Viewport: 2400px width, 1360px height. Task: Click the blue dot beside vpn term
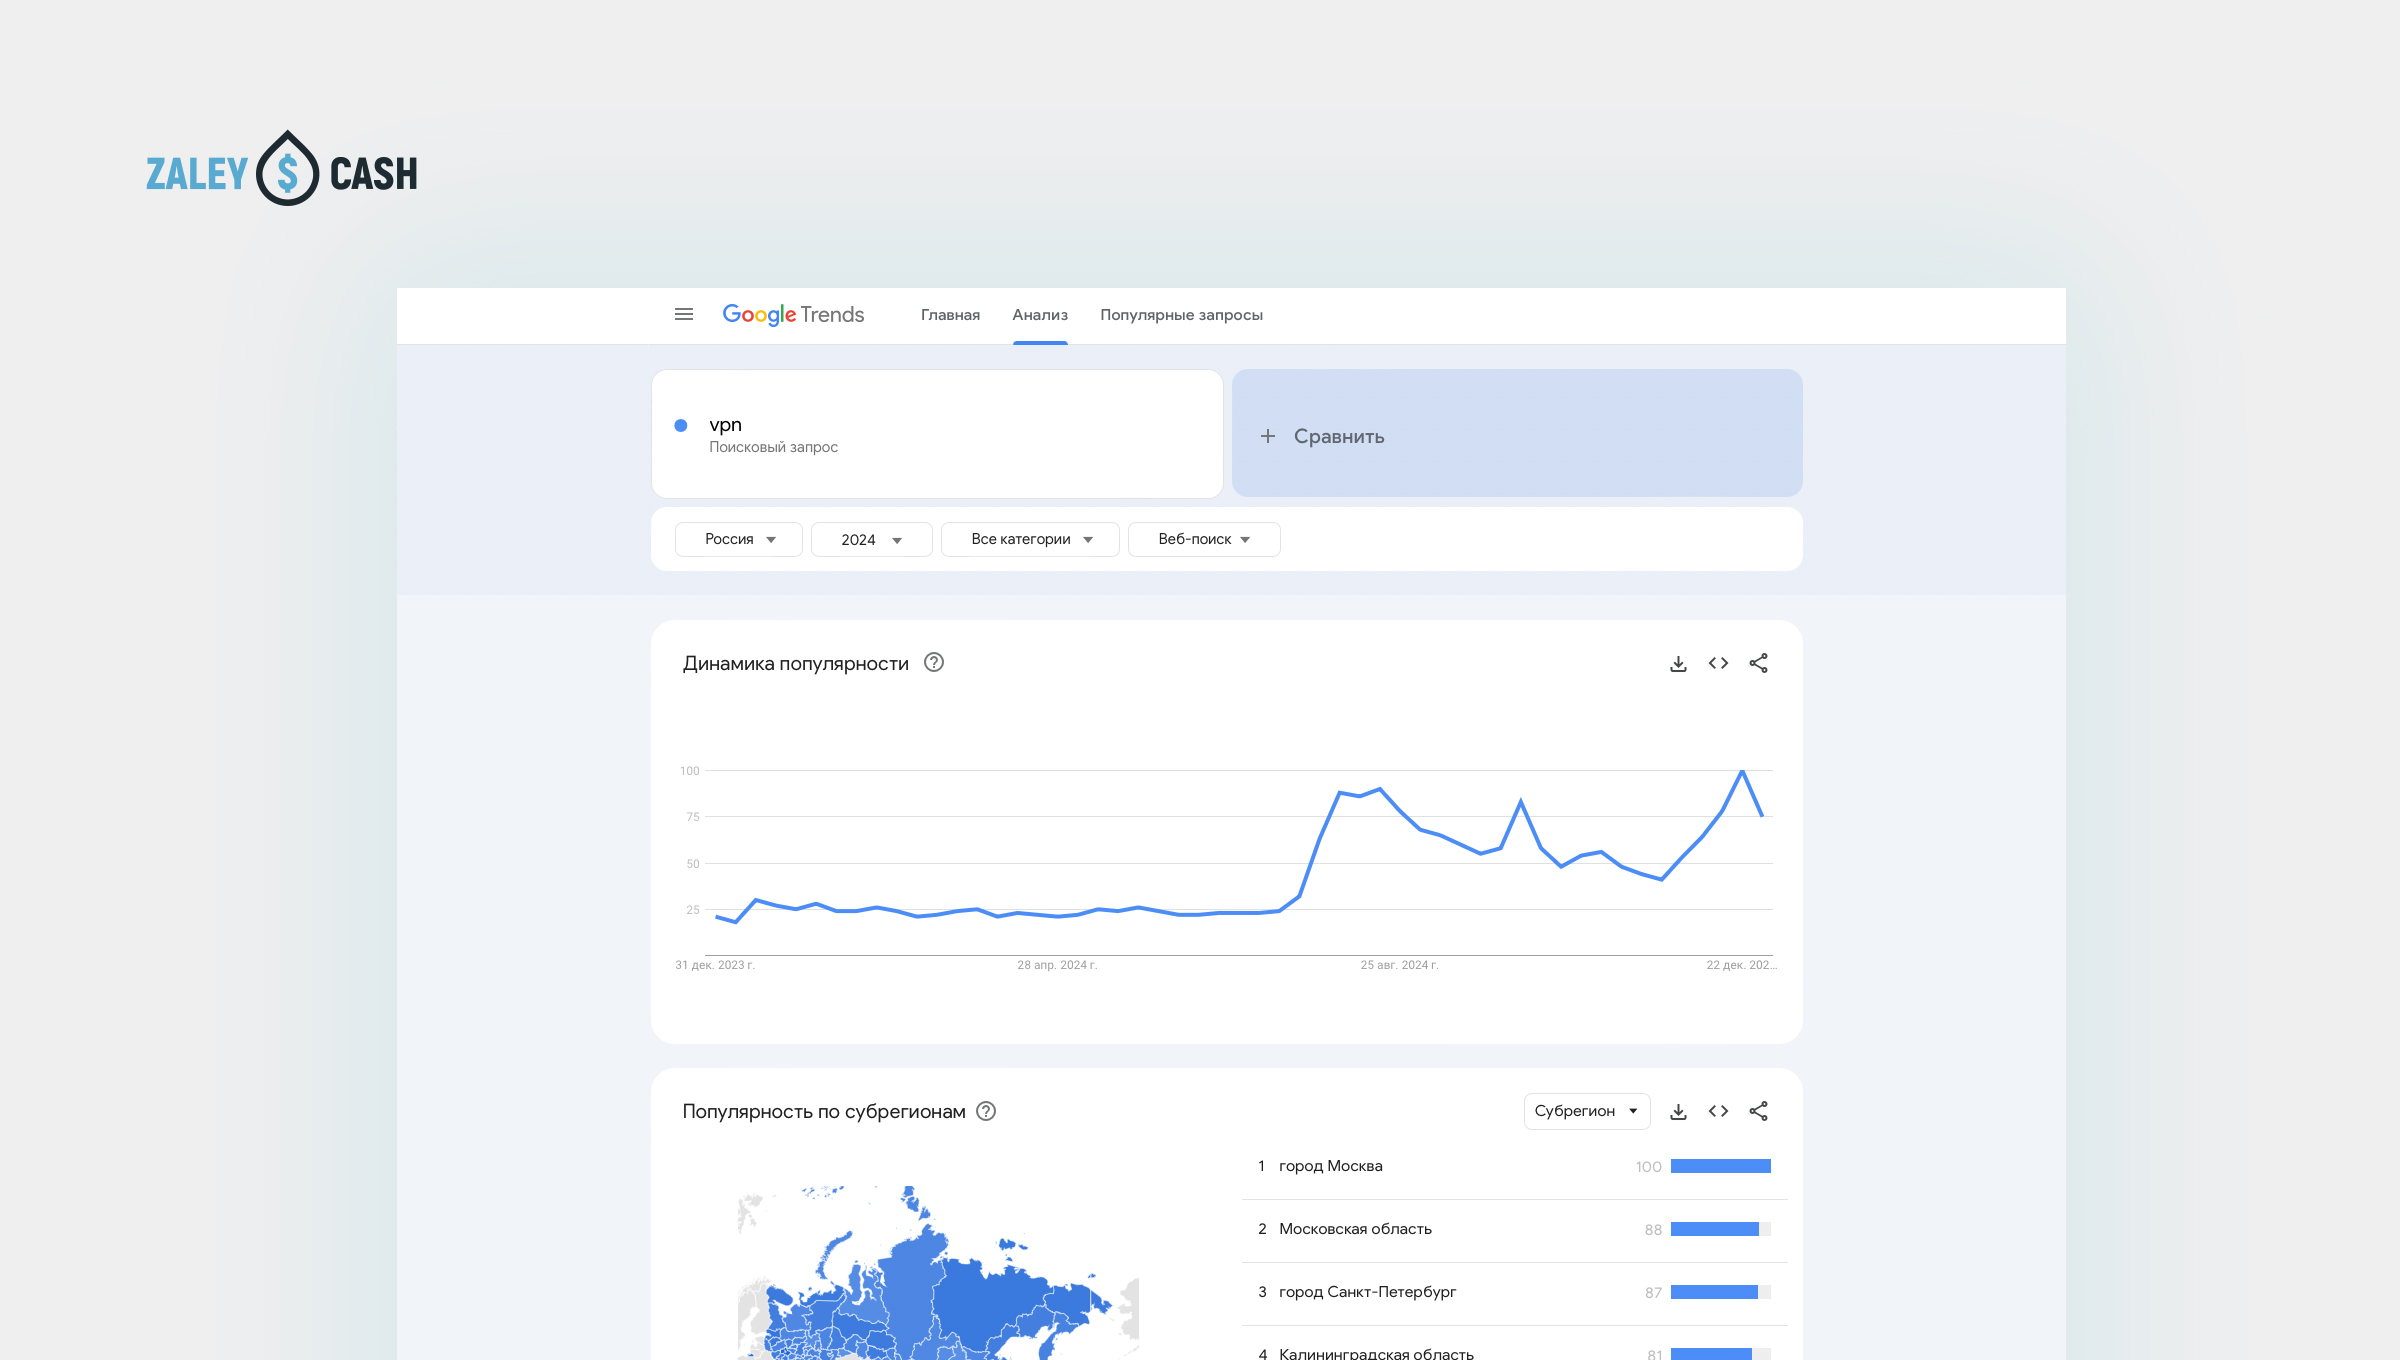(x=681, y=426)
